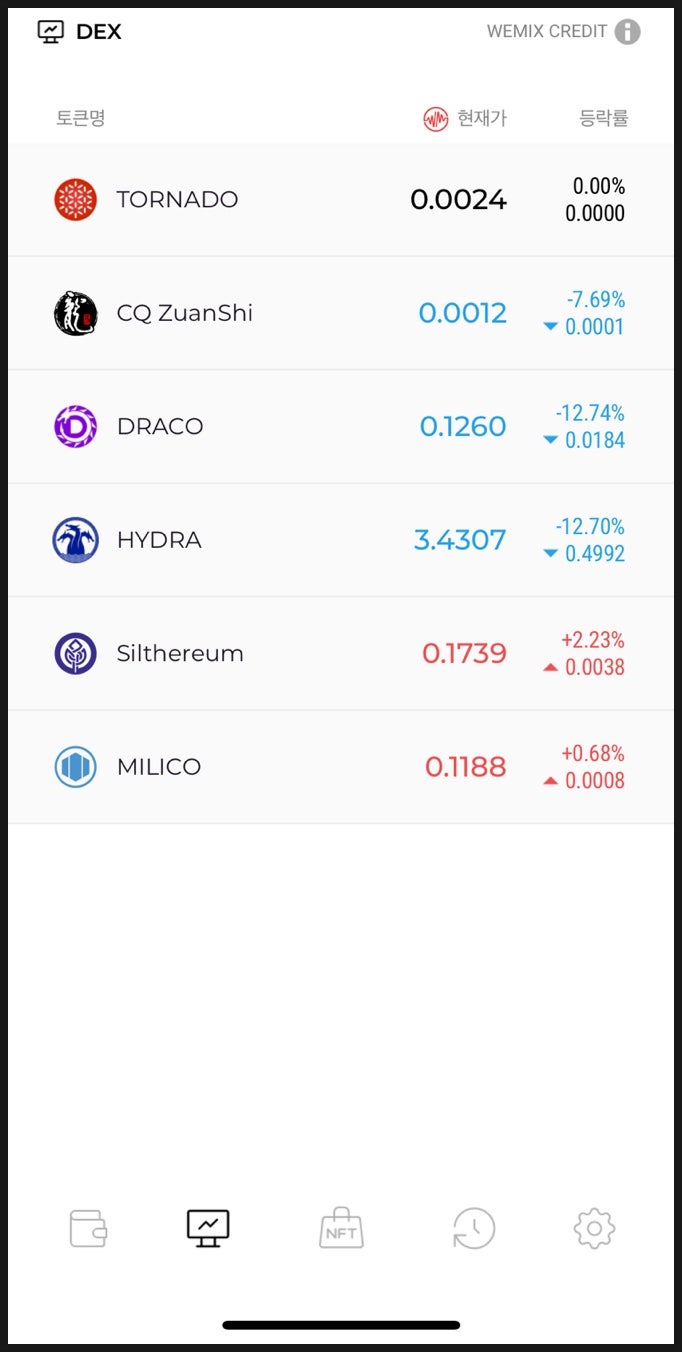Open the transaction history clock tab
This screenshot has width=682, height=1352.
473,1228
